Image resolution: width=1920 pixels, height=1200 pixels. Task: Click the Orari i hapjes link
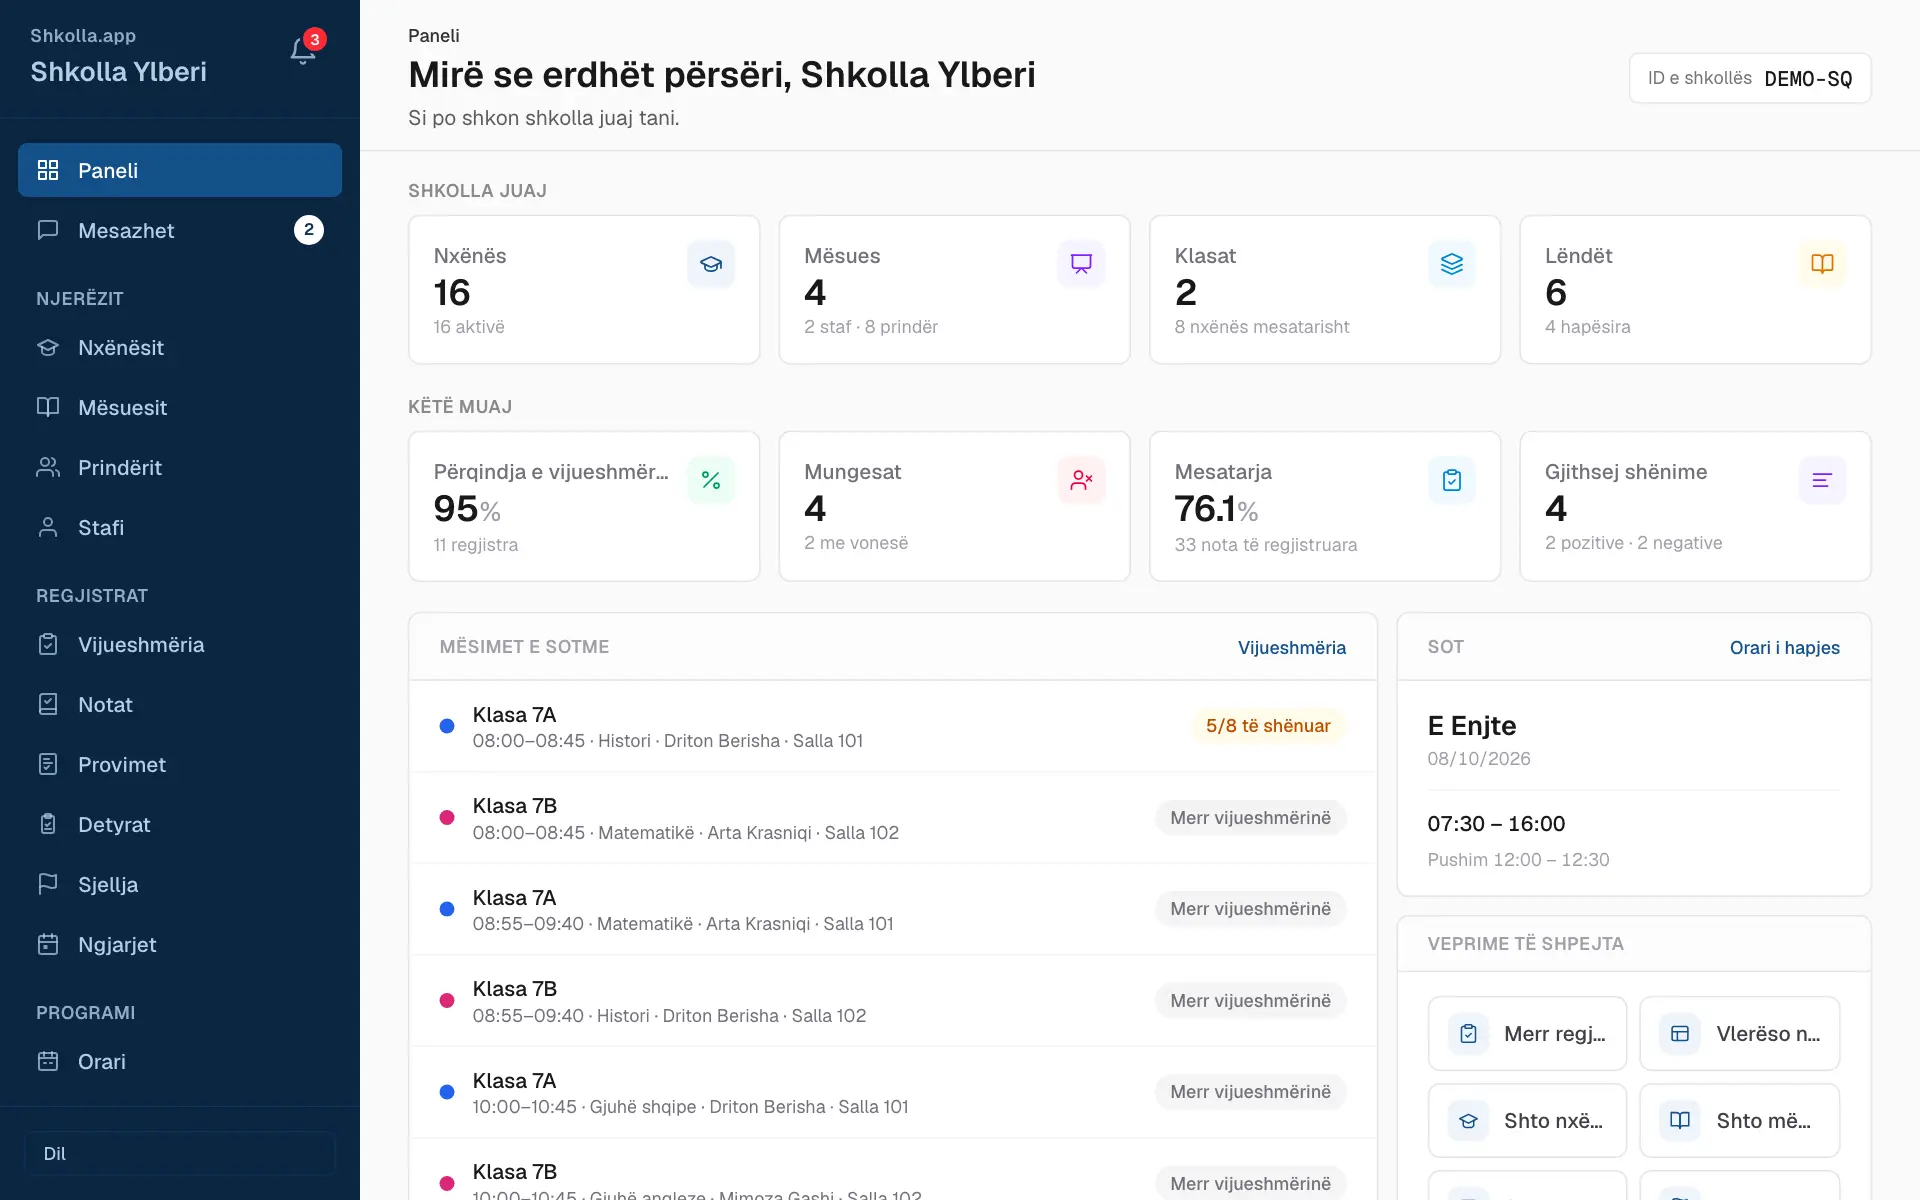coord(1784,647)
